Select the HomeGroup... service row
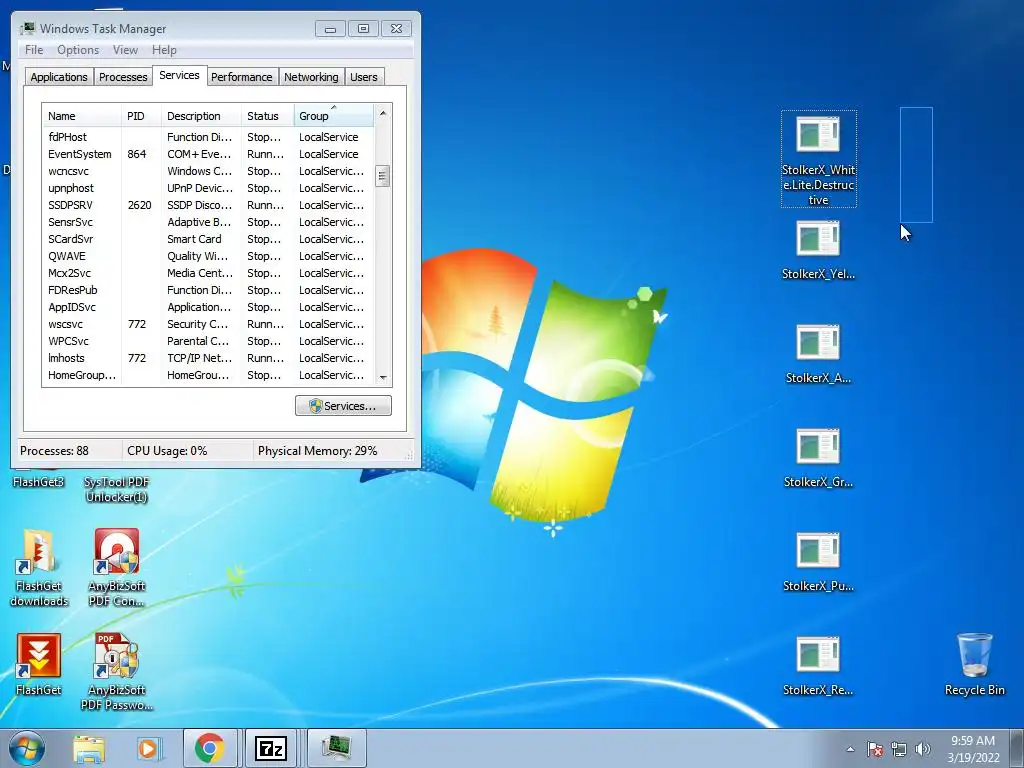 (208, 375)
